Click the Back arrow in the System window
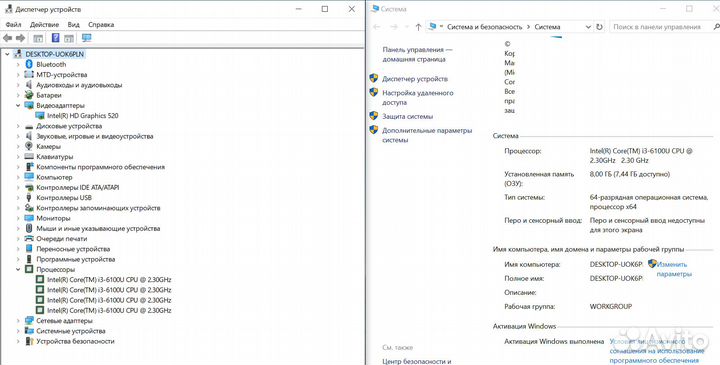Screen dimensions: 720x365 [377, 27]
